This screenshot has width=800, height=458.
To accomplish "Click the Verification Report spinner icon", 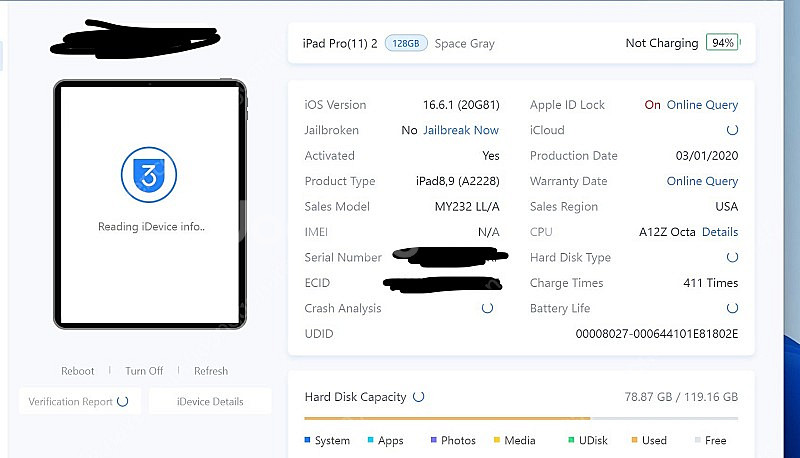I will tap(122, 401).
